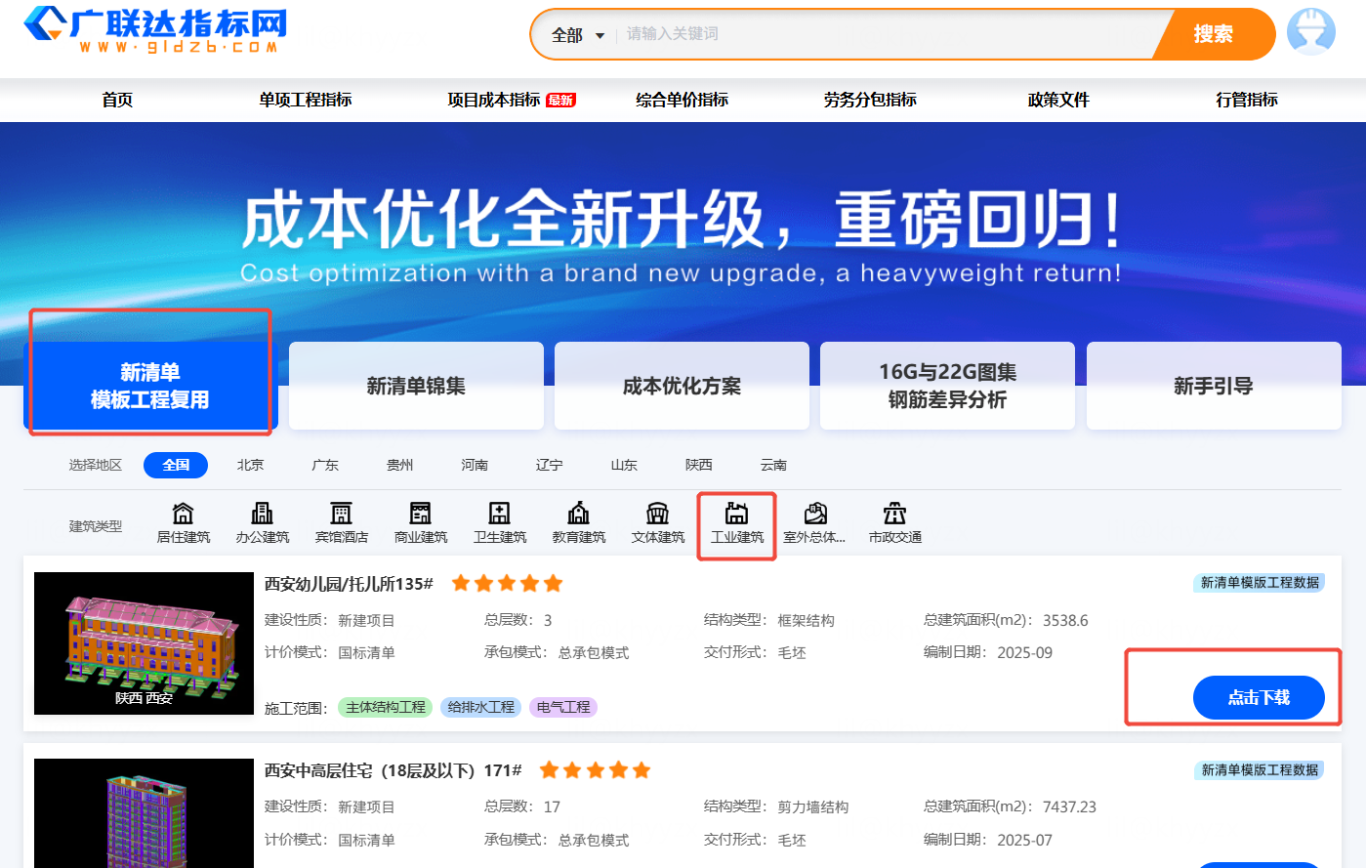The image size is (1366, 868).
Task: Select the 办公建筑 building type icon
Action: pos(261,522)
